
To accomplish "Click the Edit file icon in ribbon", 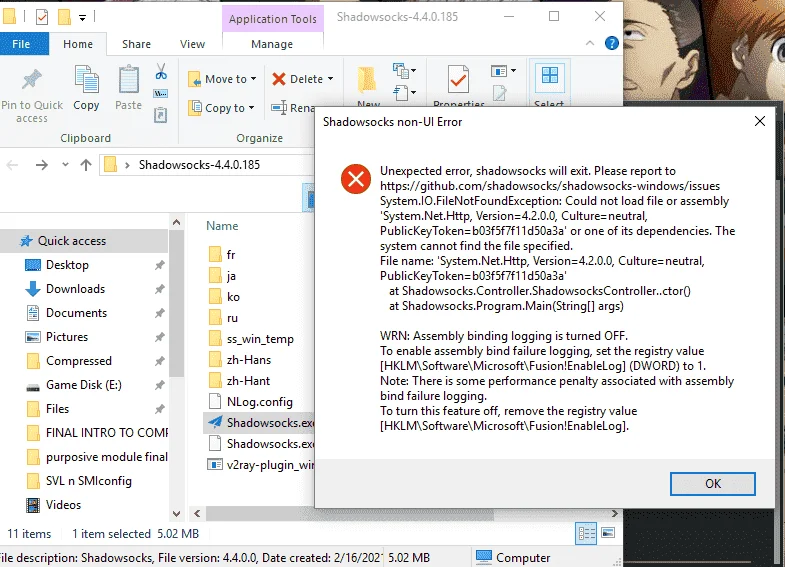I will click(x=499, y=93).
